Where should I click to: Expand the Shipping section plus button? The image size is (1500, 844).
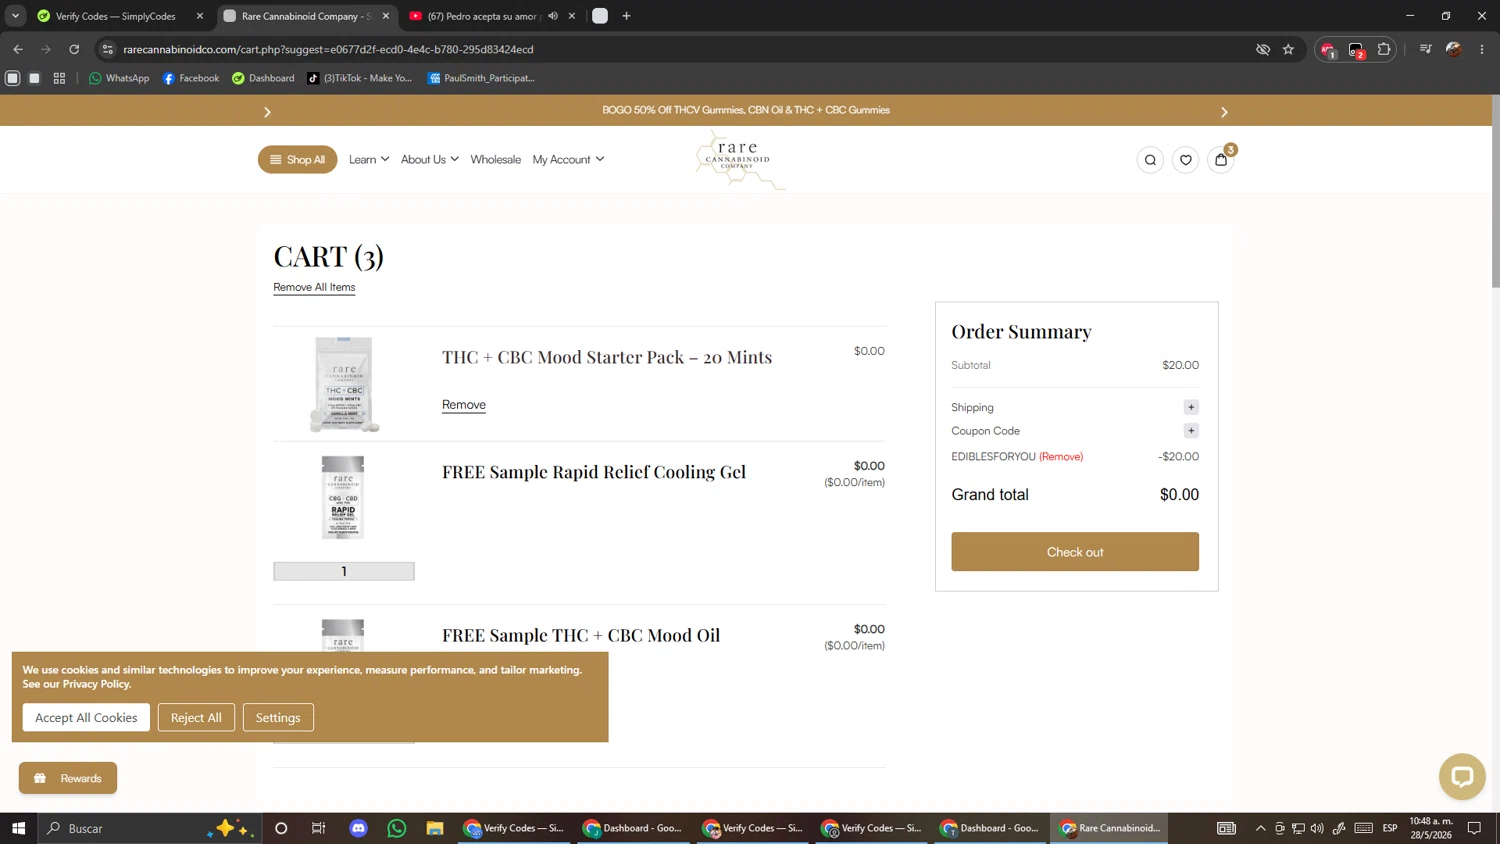coord(1191,407)
